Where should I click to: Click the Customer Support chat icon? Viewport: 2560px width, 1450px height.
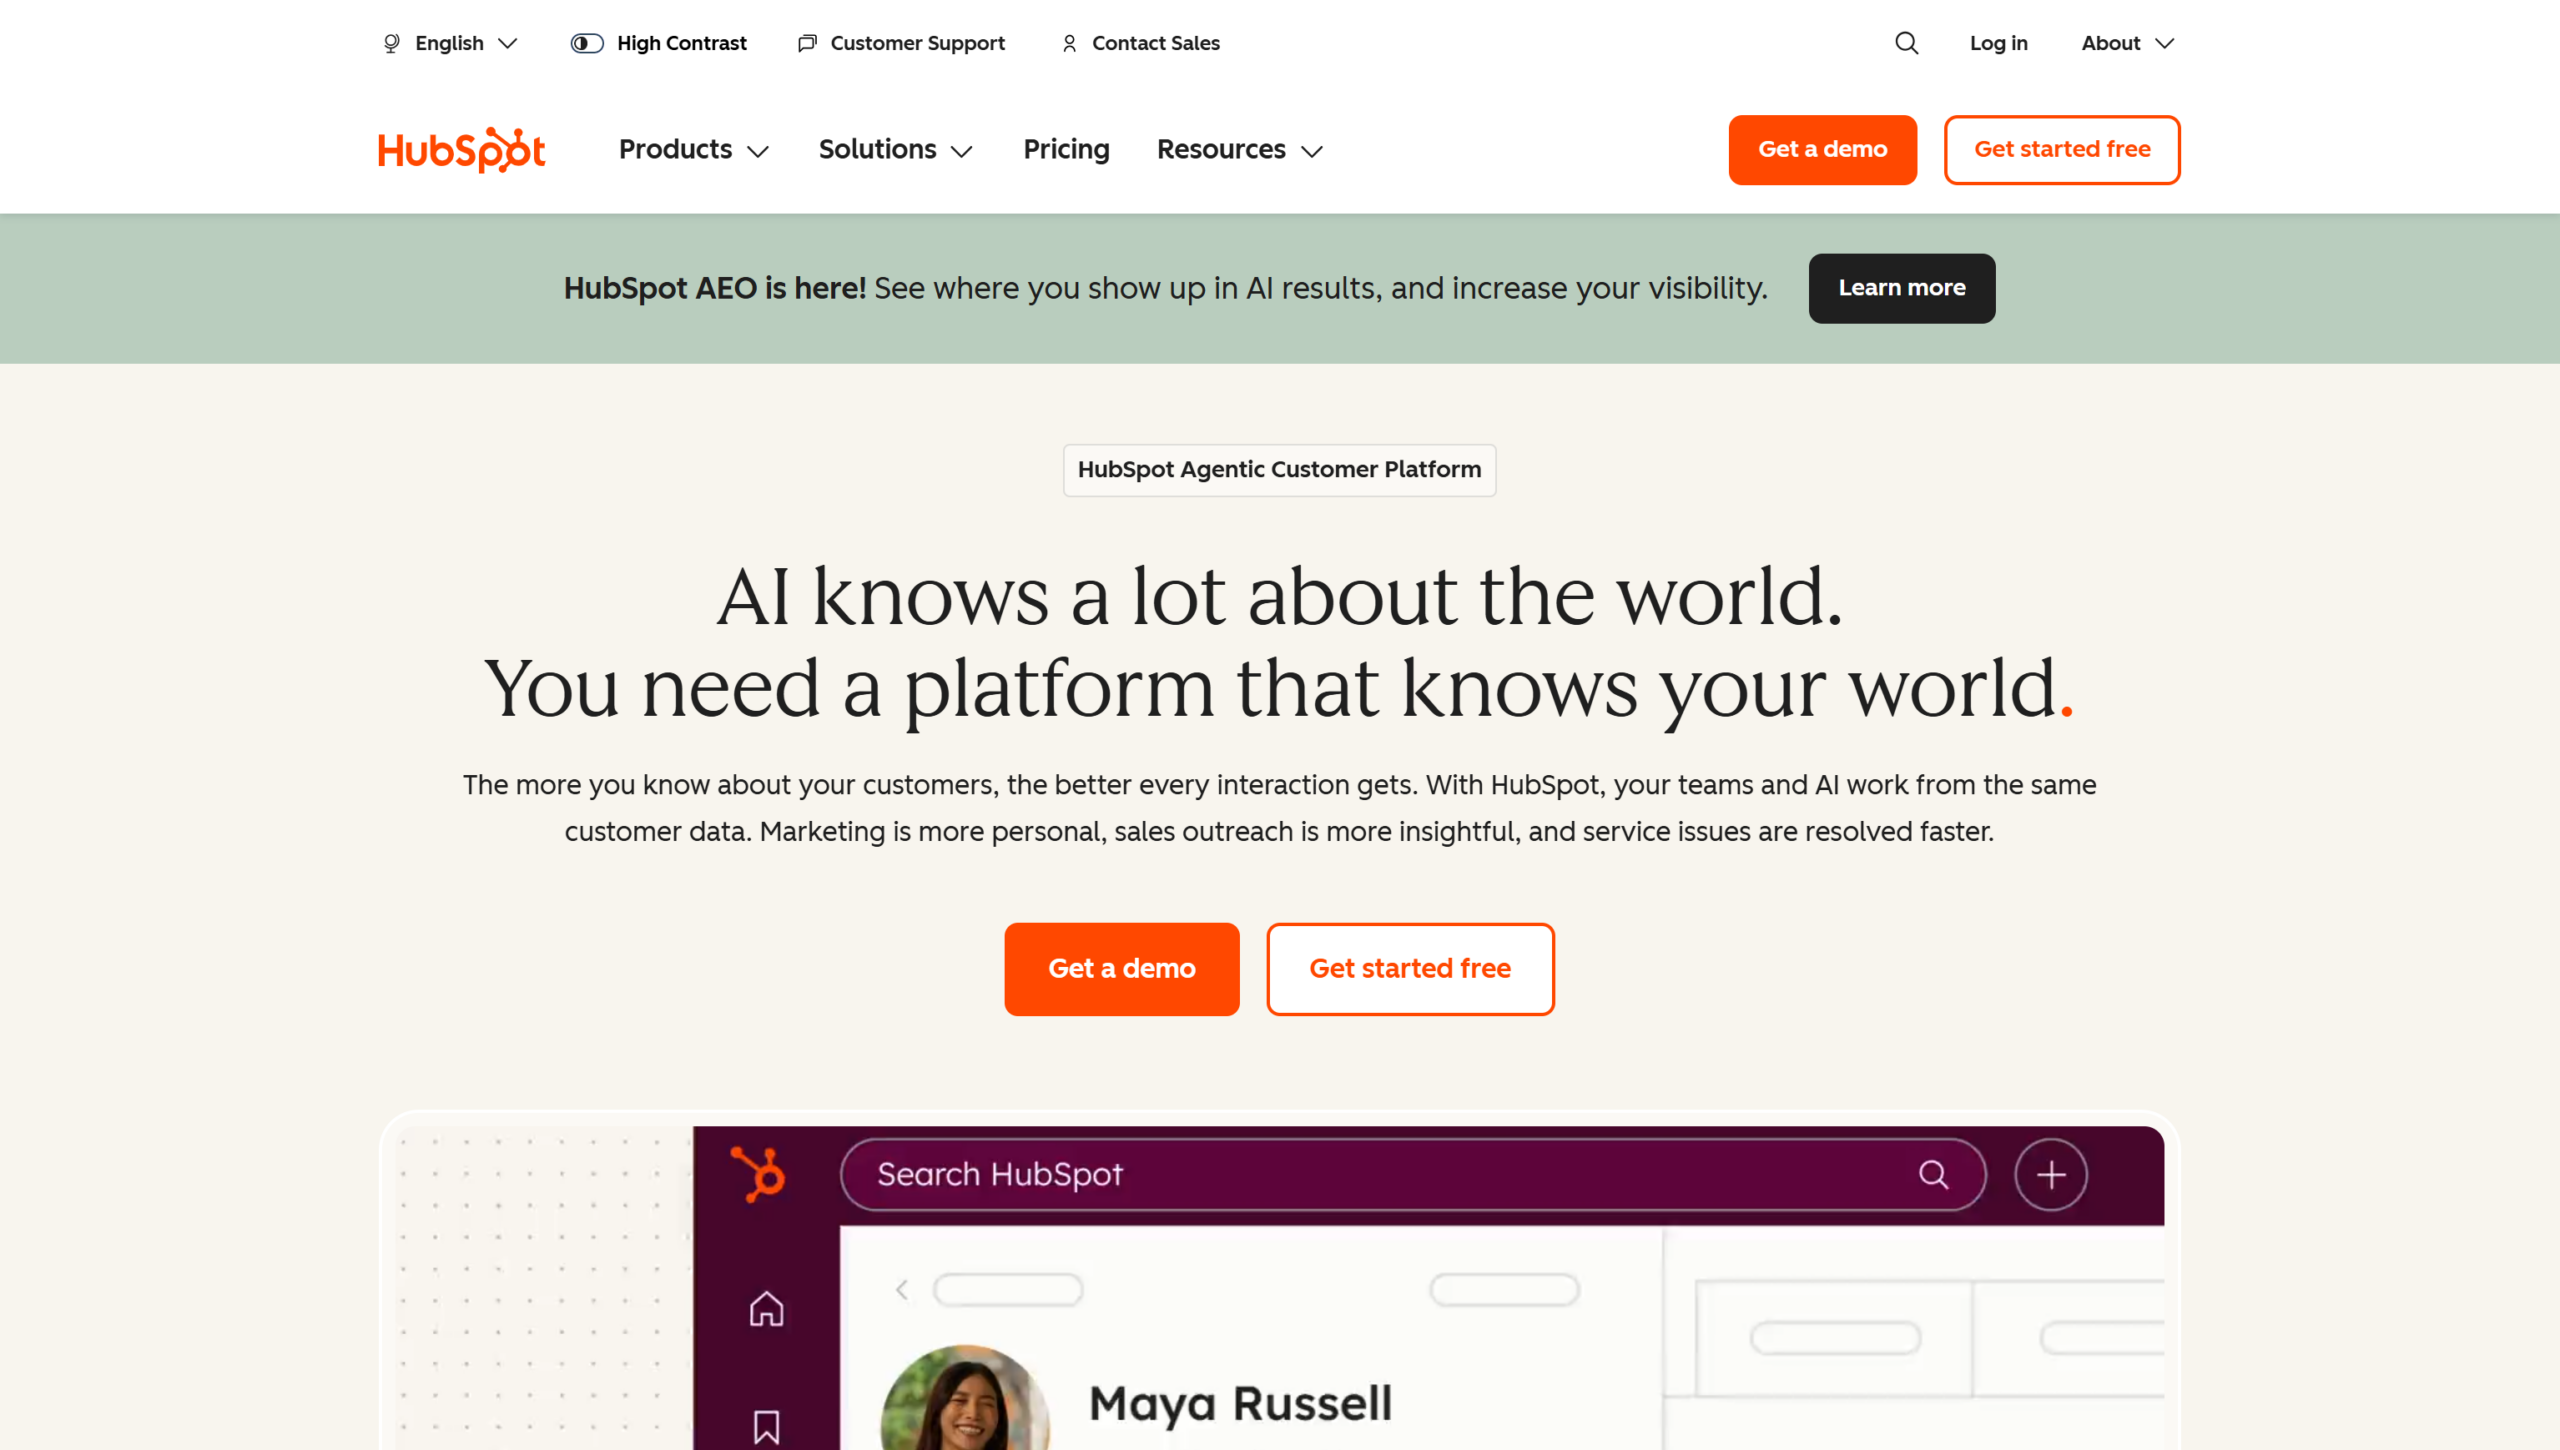[807, 43]
